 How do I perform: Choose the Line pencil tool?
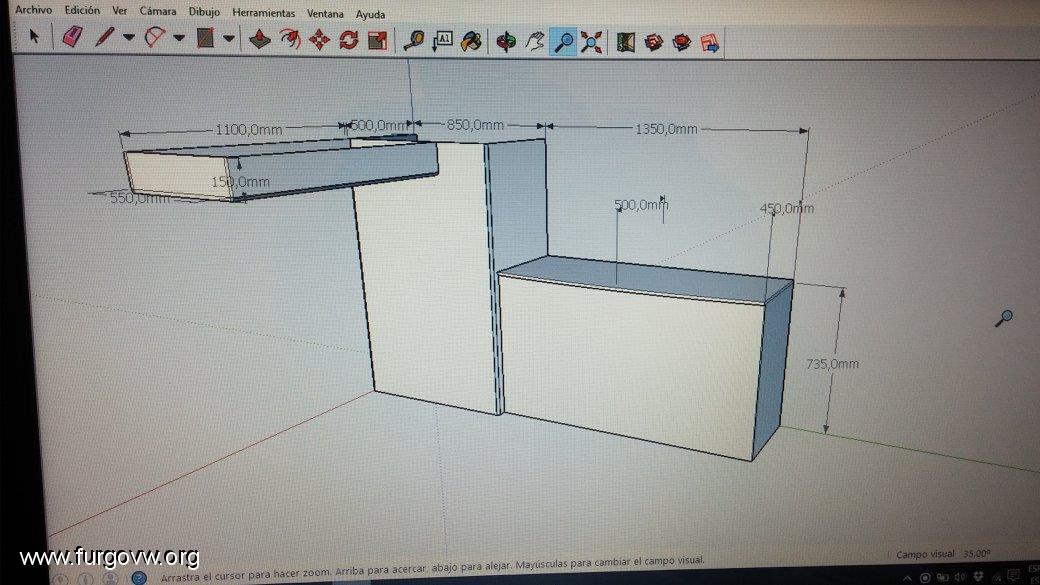click(x=104, y=36)
